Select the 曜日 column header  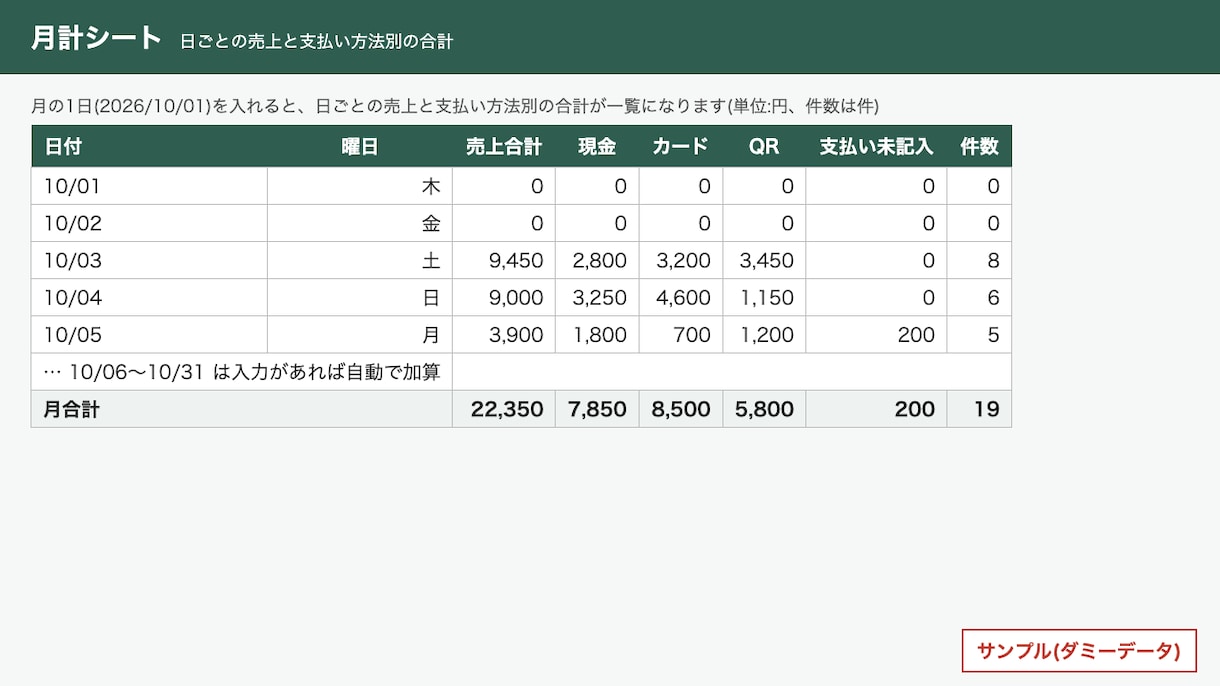(360, 147)
